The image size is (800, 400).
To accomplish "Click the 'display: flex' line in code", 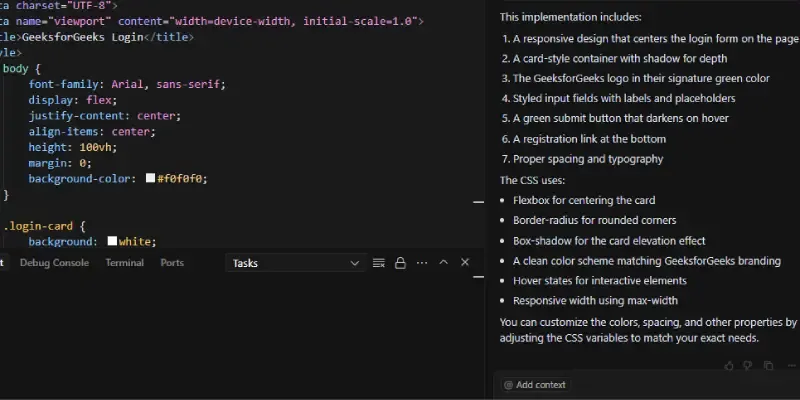I will point(73,100).
